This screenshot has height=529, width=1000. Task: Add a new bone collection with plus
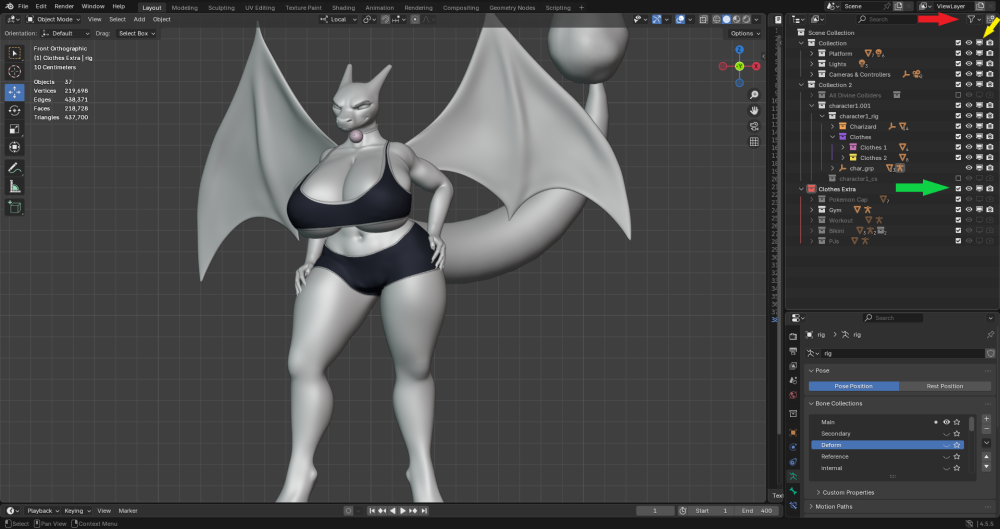click(x=987, y=419)
